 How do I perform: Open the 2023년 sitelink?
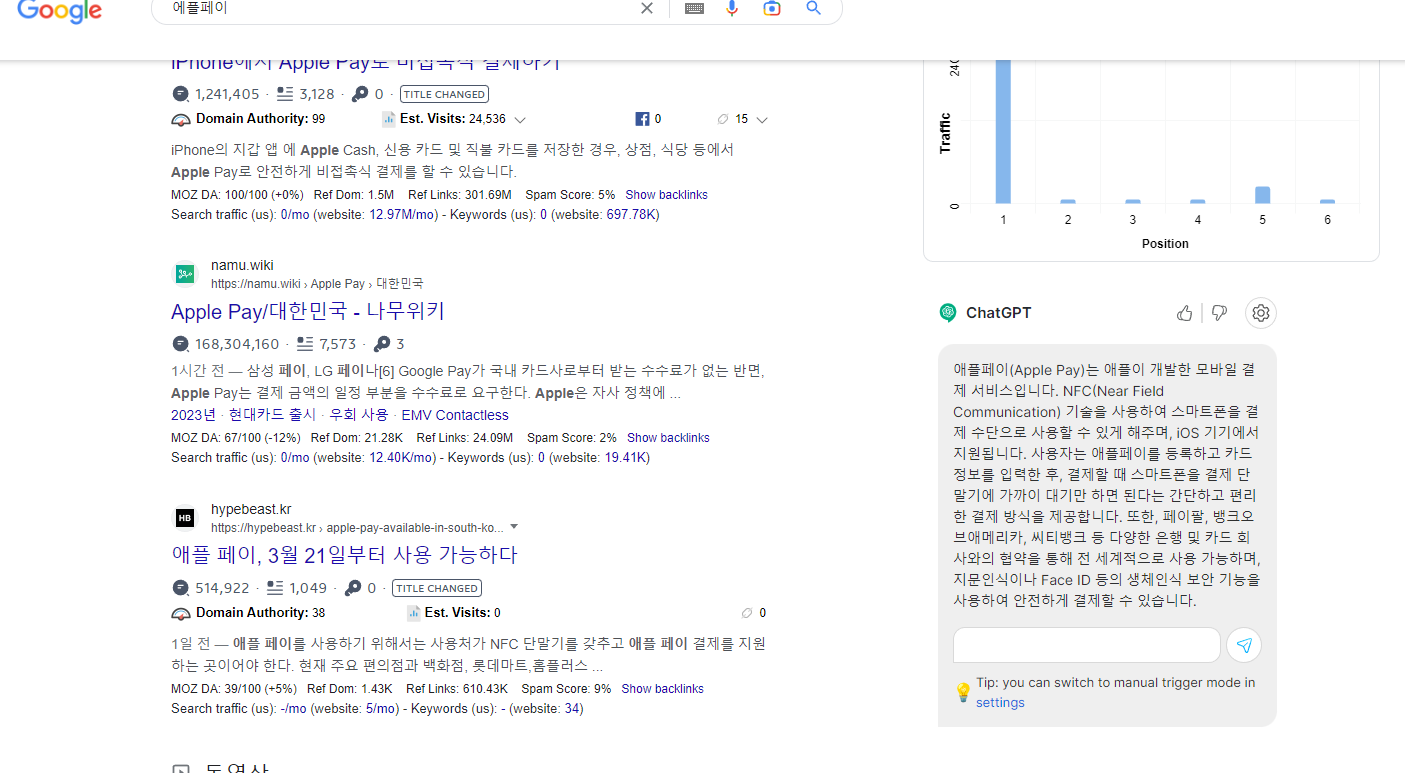pyautogui.click(x=193, y=415)
